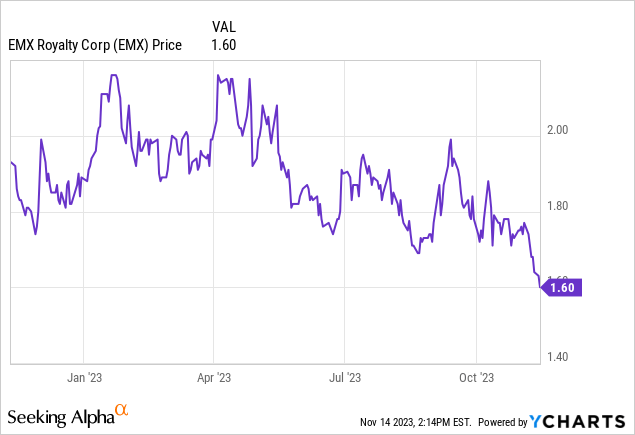635x435 pixels.
Task: Click the Jul '23 axis label
Action: point(345,377)
